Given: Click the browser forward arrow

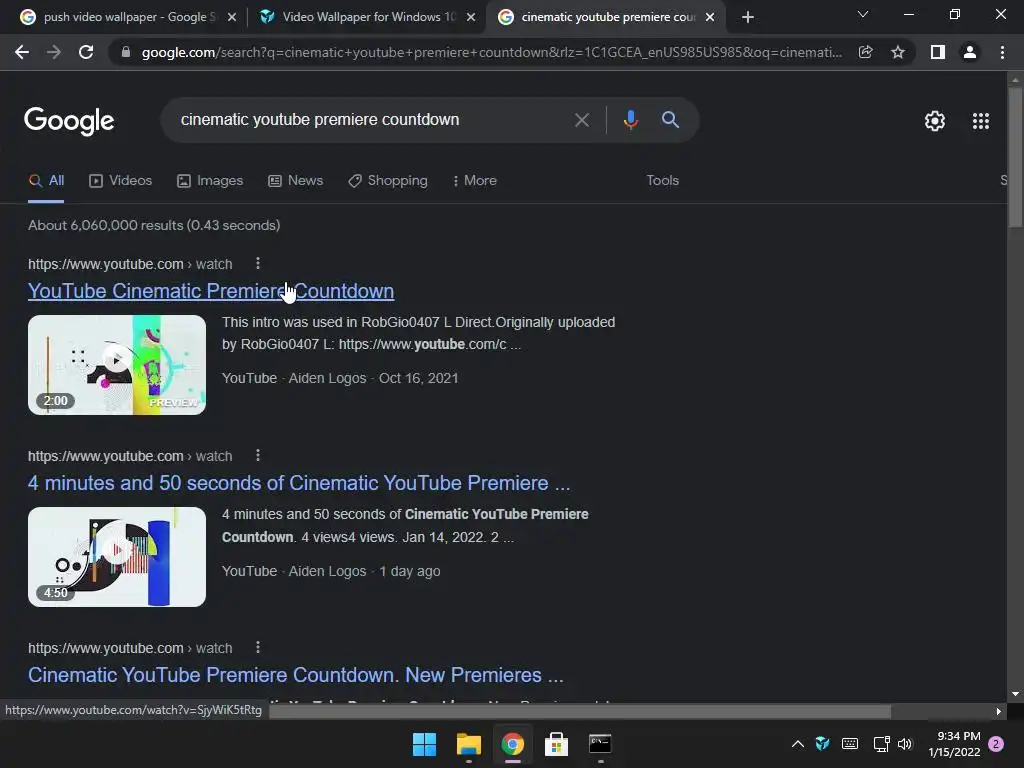Looking at the screenshot, I should 54,52.
